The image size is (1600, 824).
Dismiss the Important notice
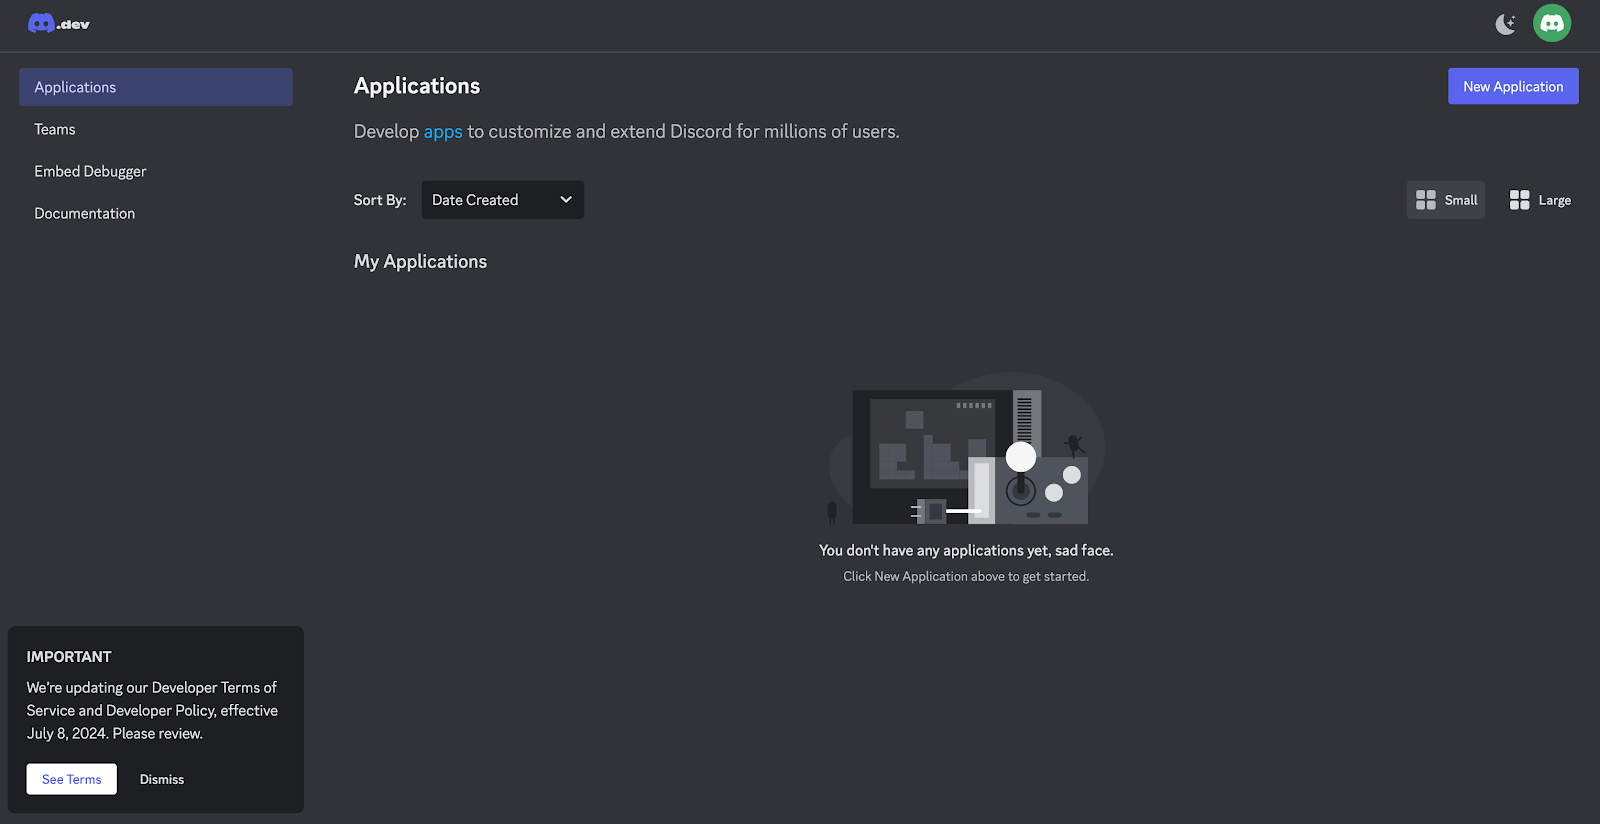tap(162, 779)
